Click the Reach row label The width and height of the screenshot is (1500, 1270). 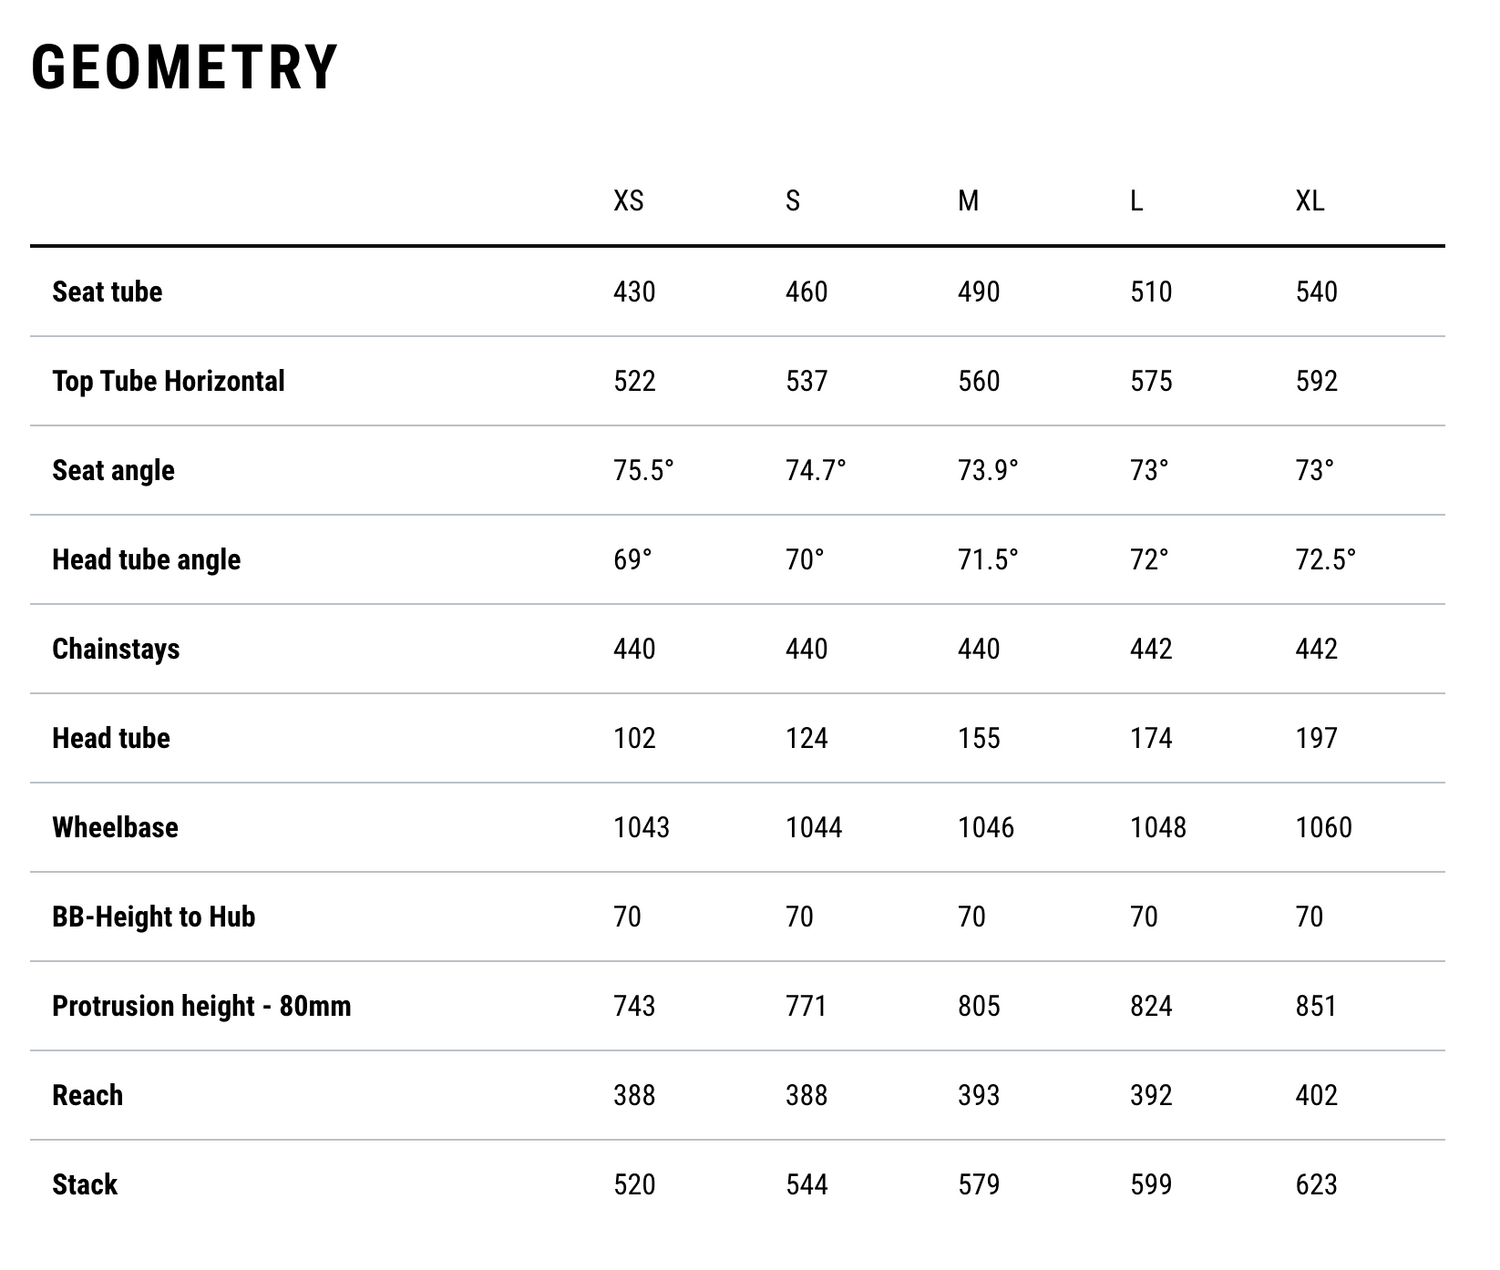(x=87, y=1095)
